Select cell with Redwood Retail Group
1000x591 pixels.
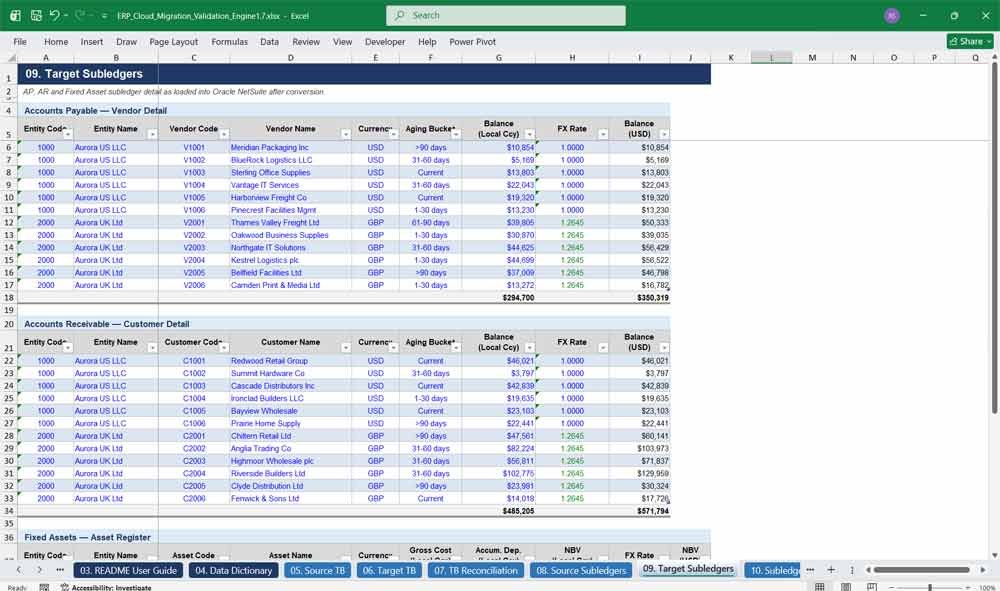290,361
